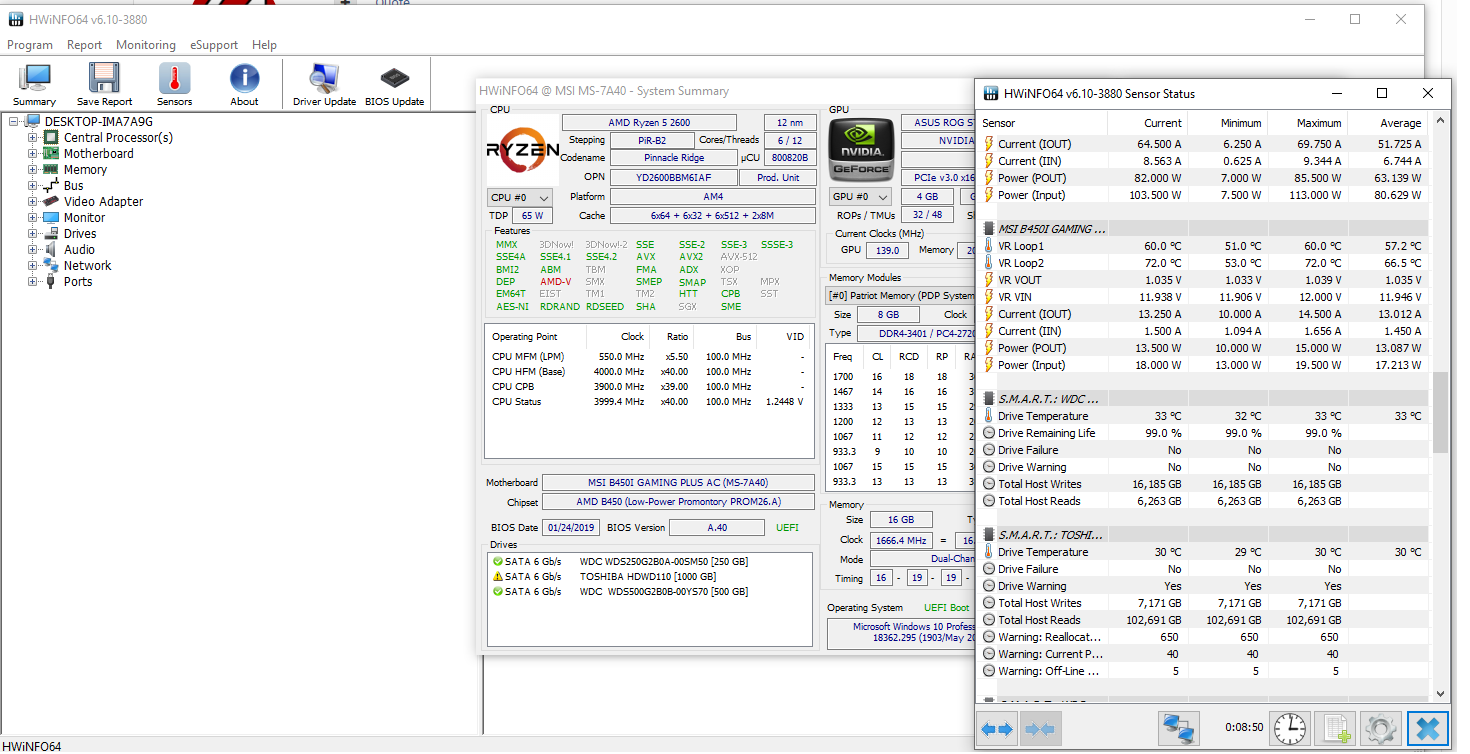Screen dimensions: 1470x754
Task: Click the expand layout double-arrow button in Sensor Status
Action: coord(997,729)
